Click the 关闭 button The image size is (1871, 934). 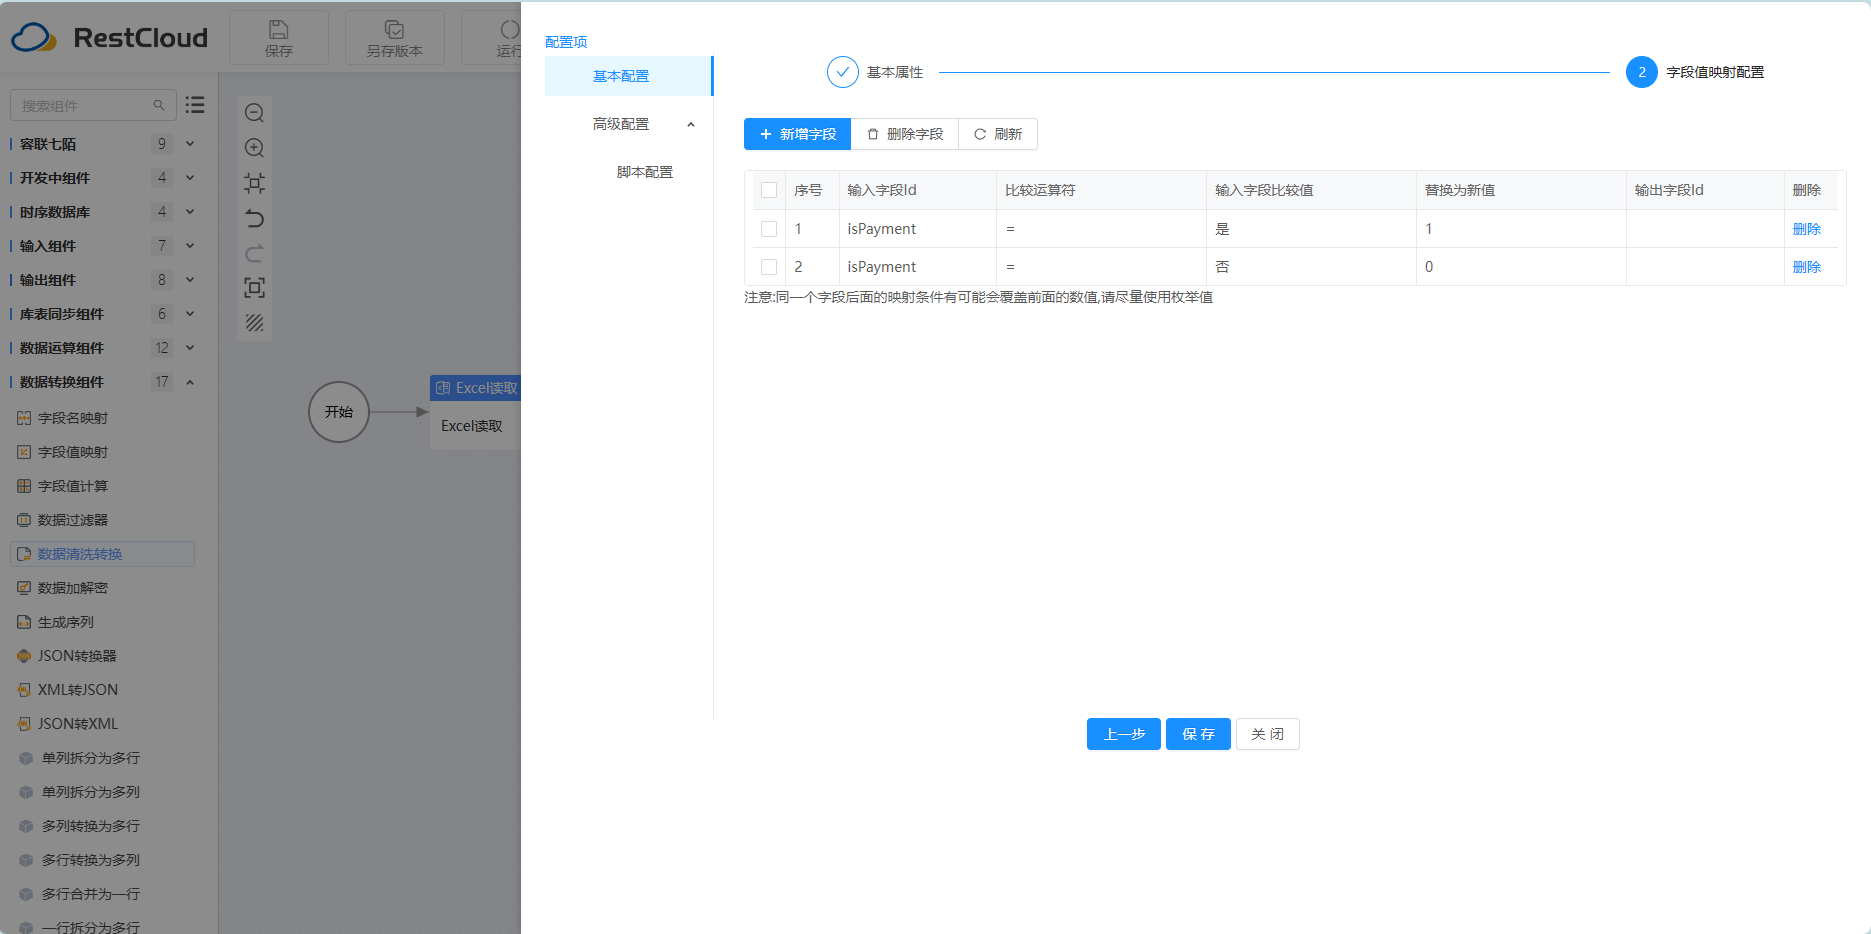click(1267, 734)
